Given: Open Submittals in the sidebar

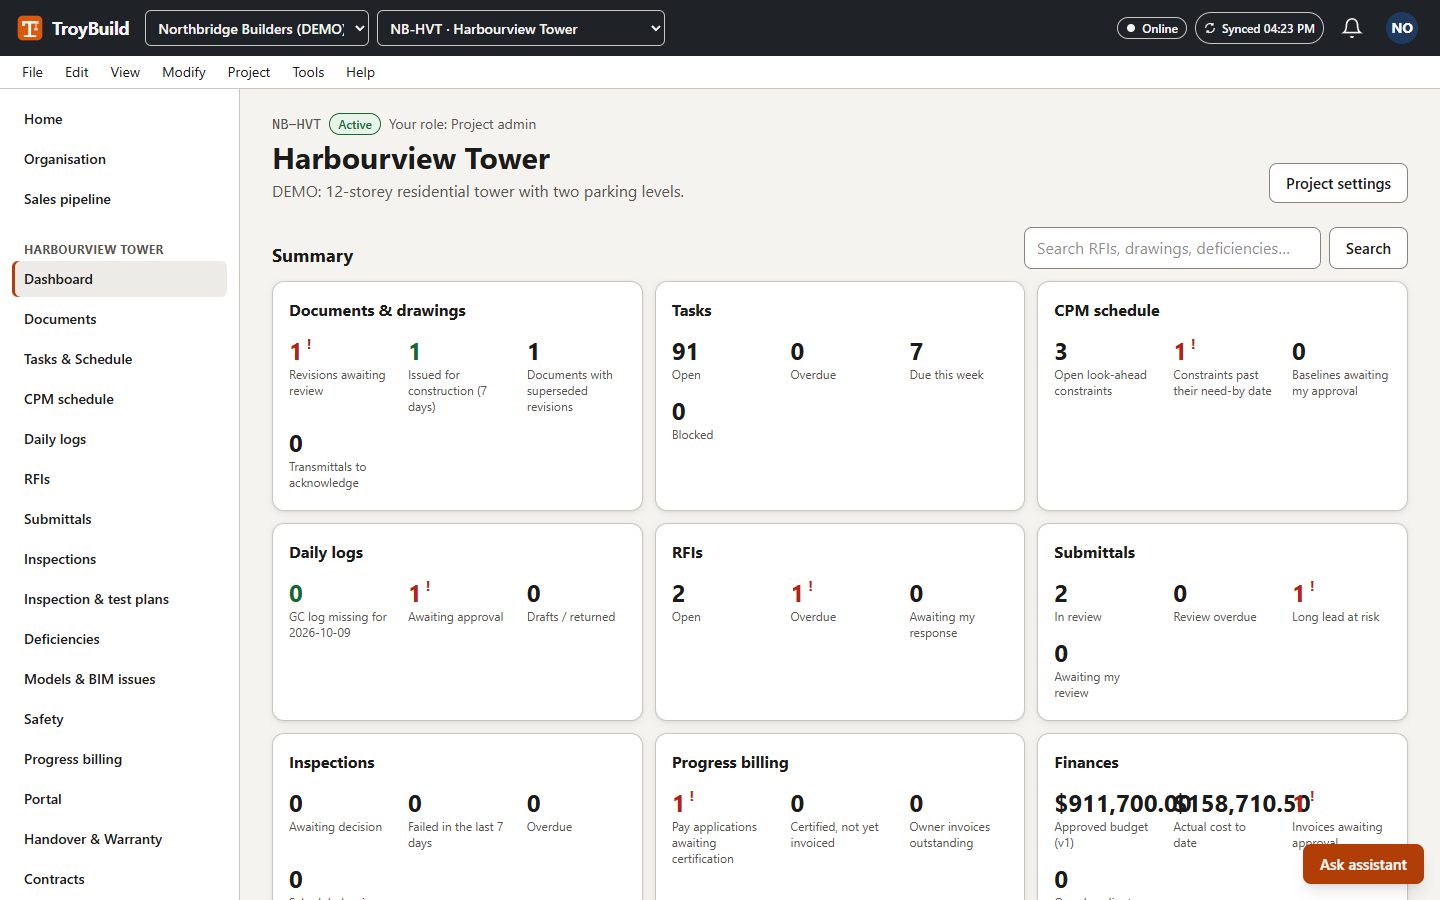Looking at the screenshot, I should (x=120, y=519).
